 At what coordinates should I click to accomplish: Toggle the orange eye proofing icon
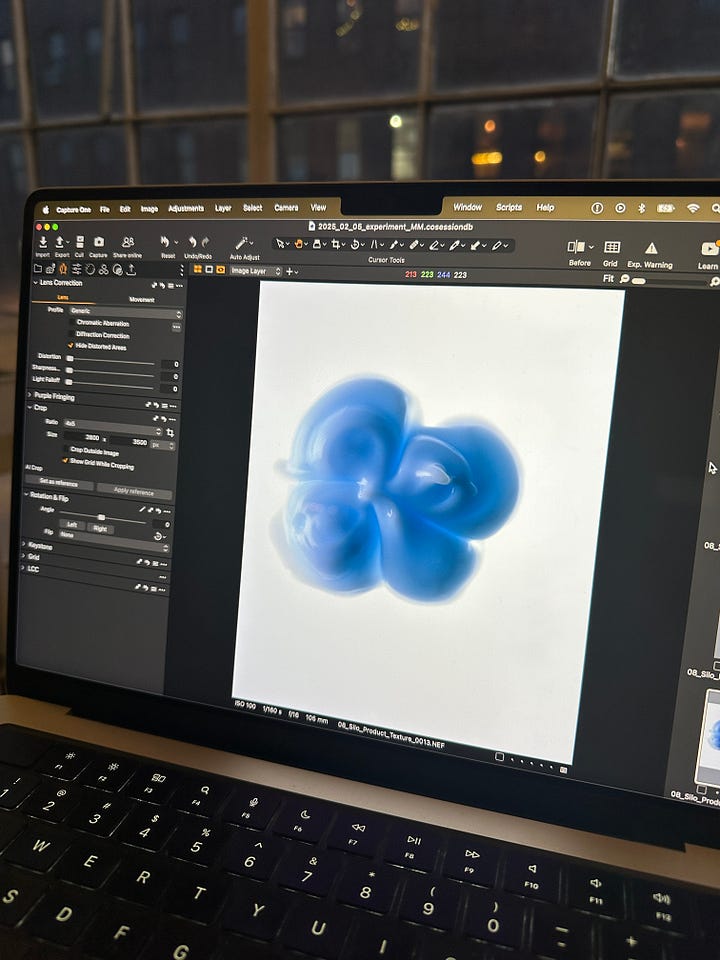coord(221,270)
